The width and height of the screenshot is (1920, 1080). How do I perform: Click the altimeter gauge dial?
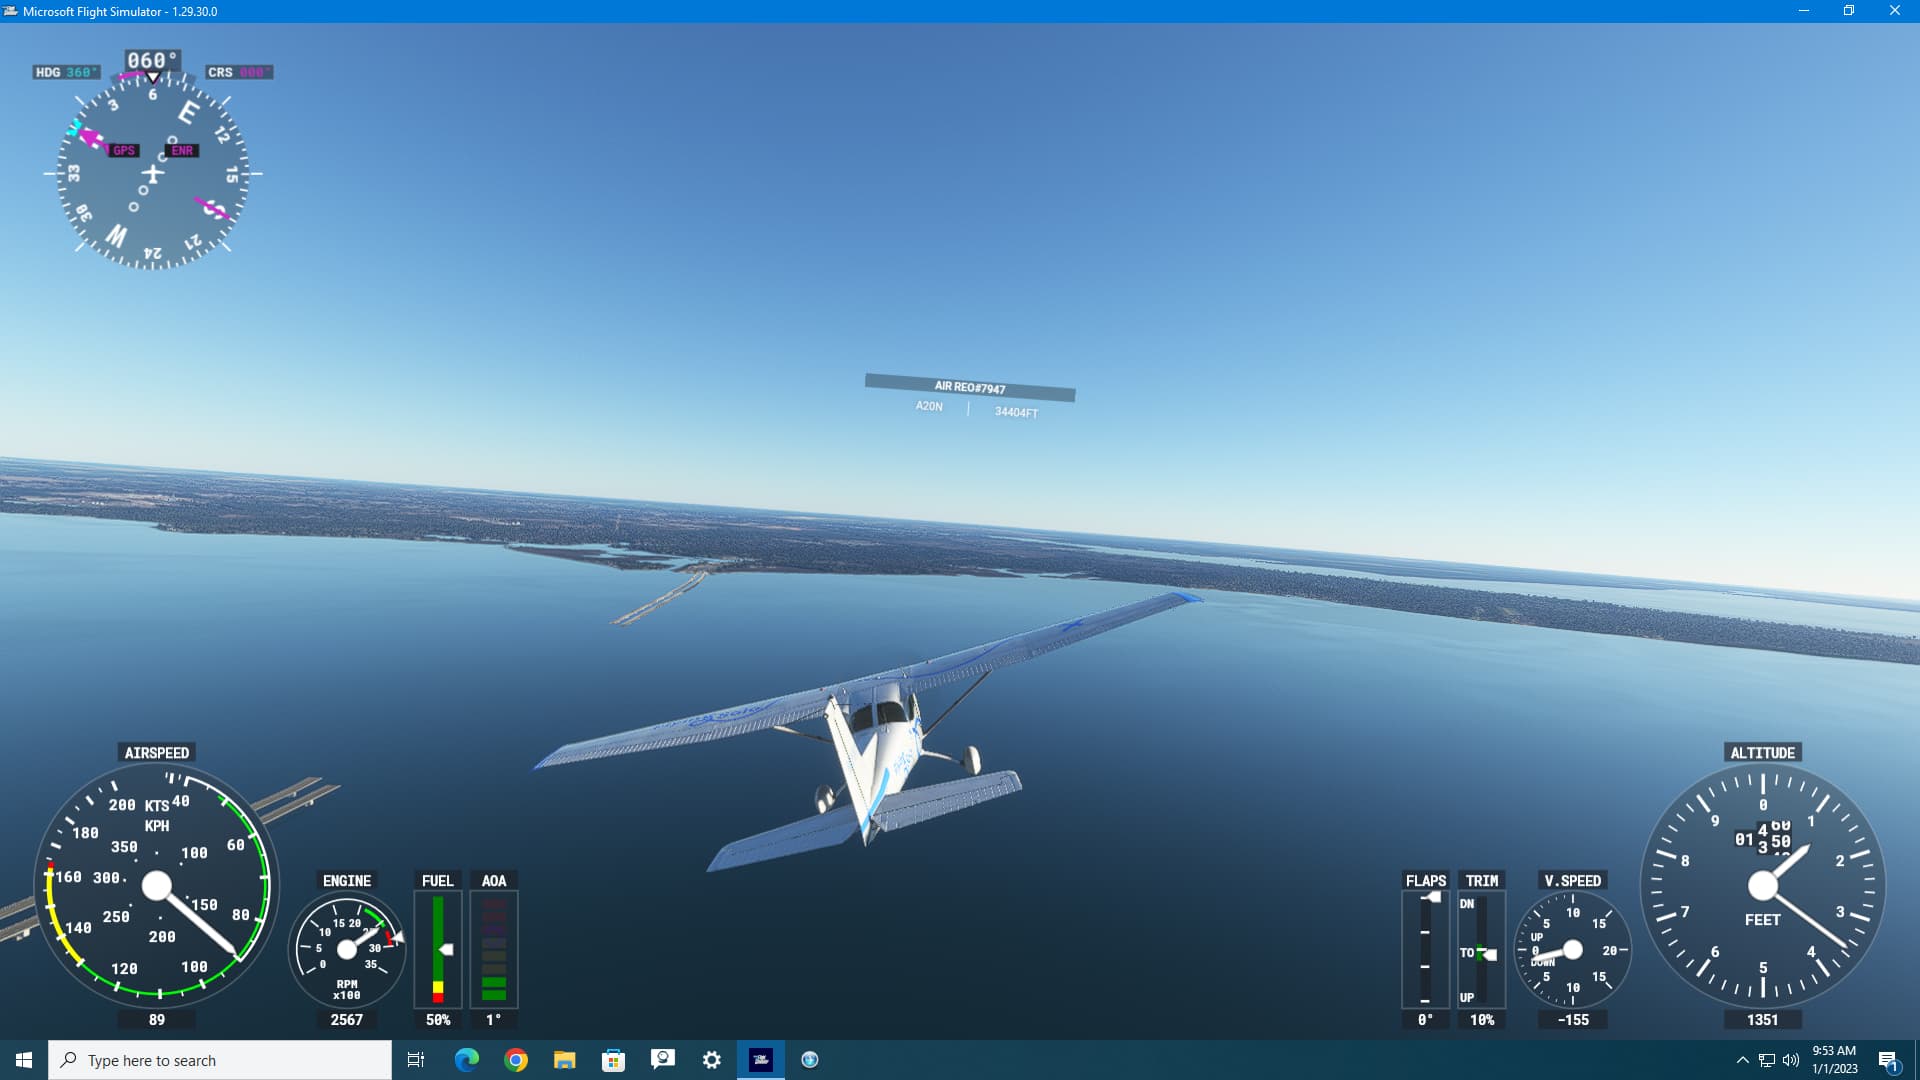click(x=1763, y=885)
